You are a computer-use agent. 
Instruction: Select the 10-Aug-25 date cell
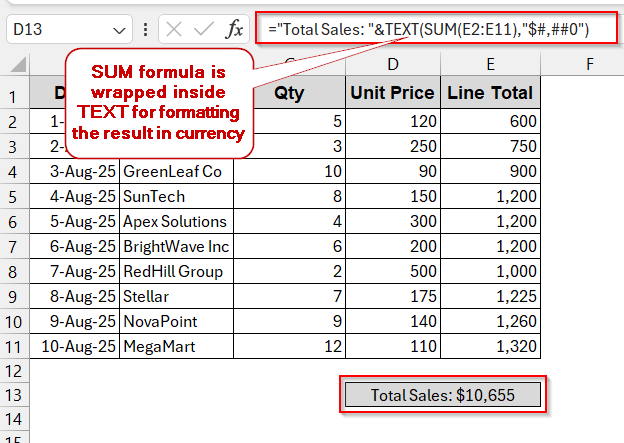pyautogui.click(x=75, y=346)
